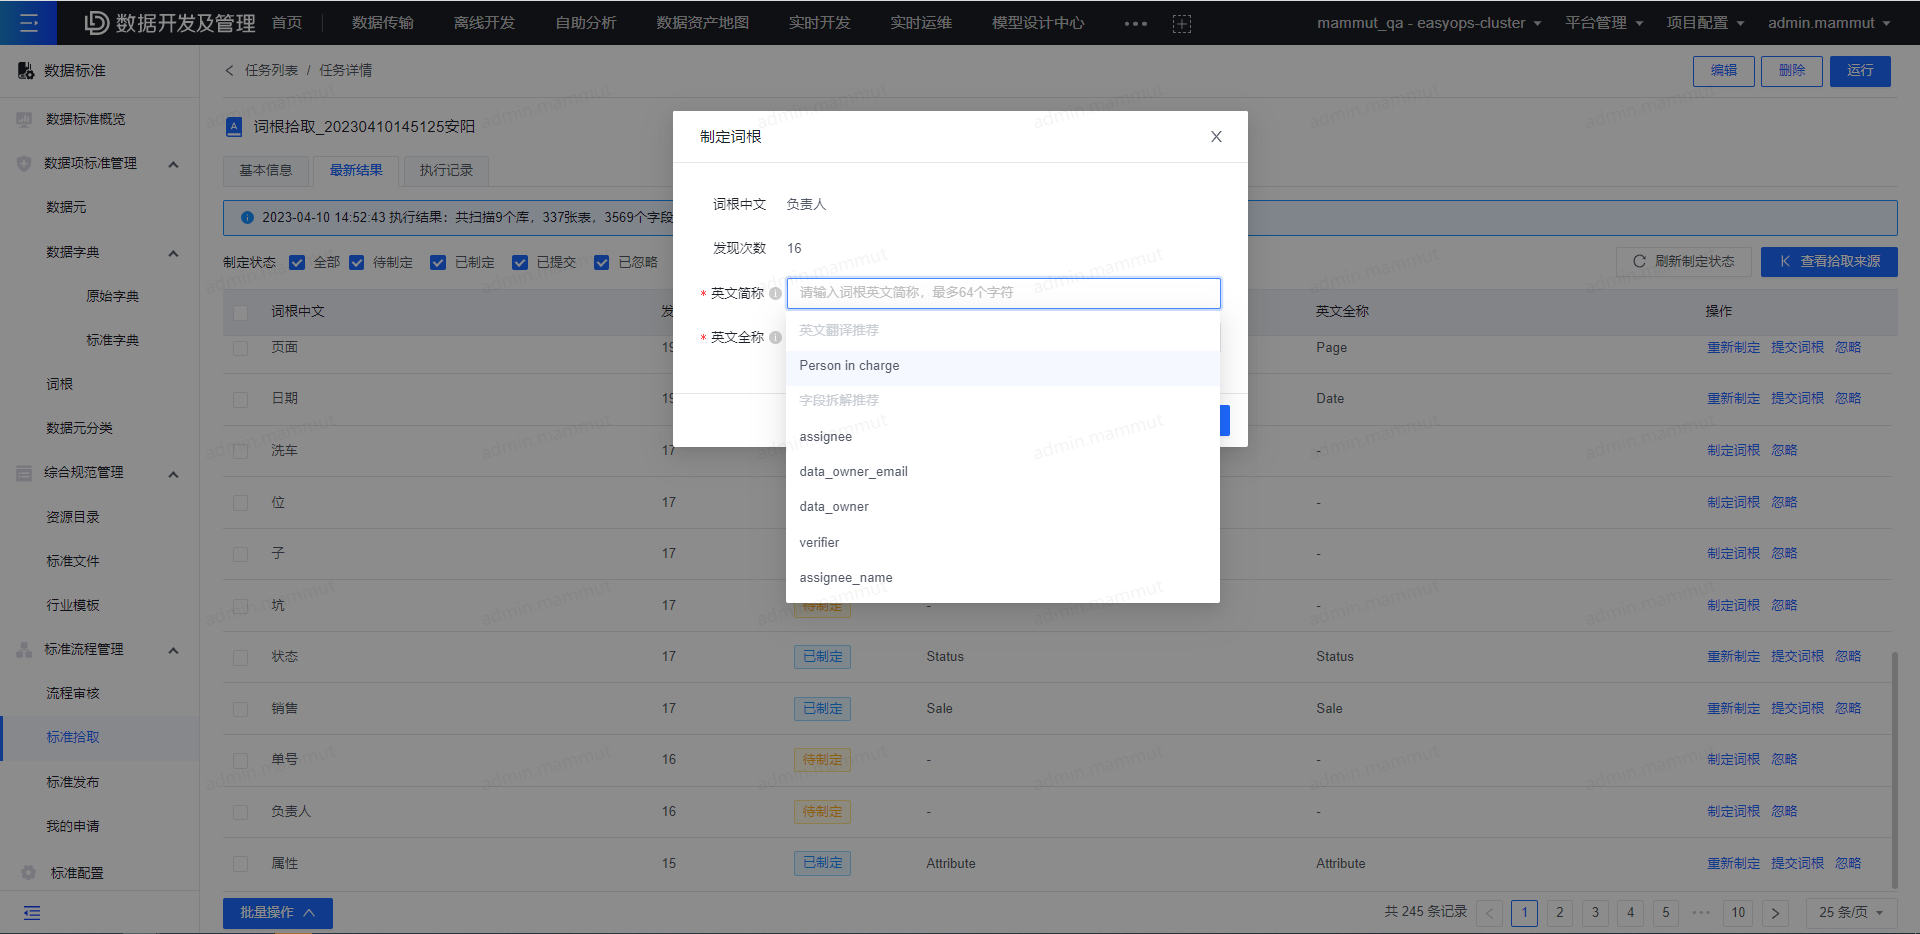Open the 数据传输 top menu

pyautogui.click(x=383, y=23)
